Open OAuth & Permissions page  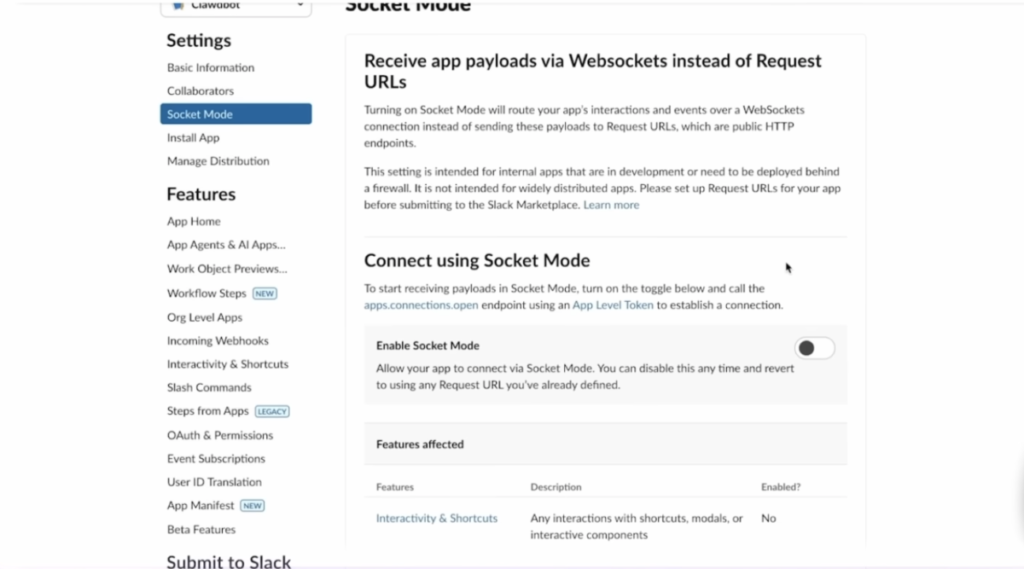point(220,435)
